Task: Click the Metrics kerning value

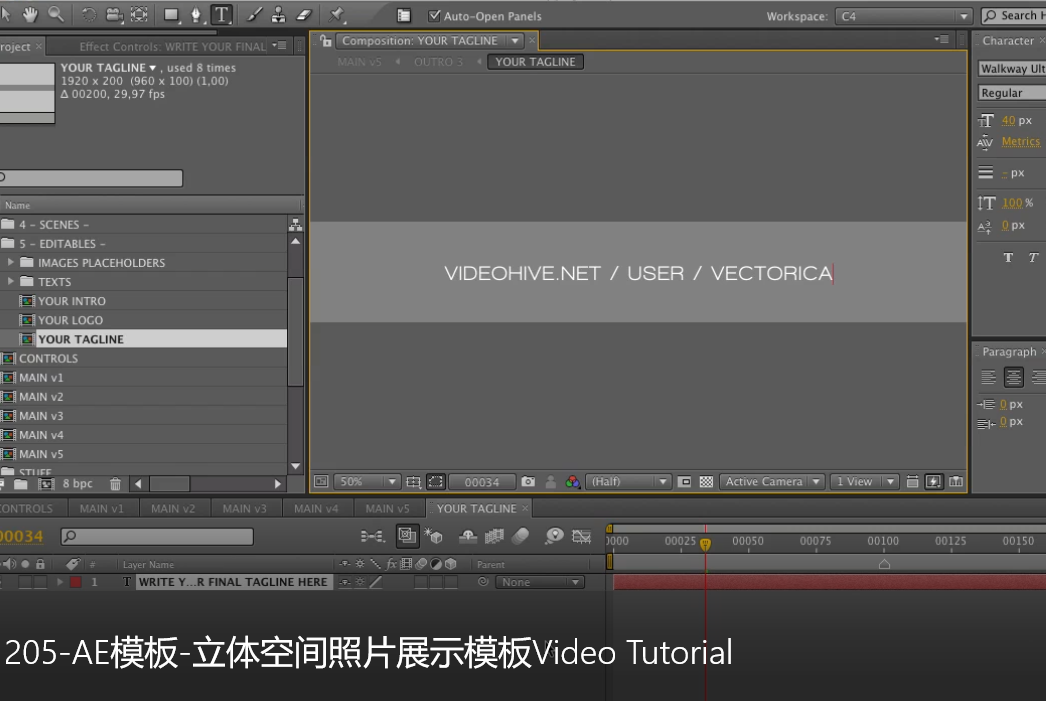Action: 1021,141
